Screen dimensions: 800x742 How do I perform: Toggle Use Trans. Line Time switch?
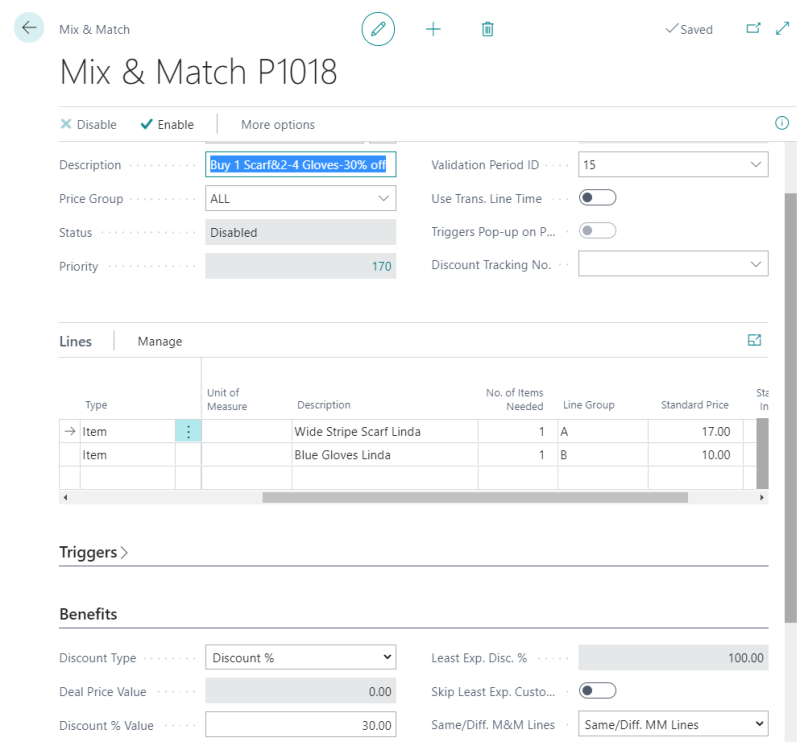(597, 198)
